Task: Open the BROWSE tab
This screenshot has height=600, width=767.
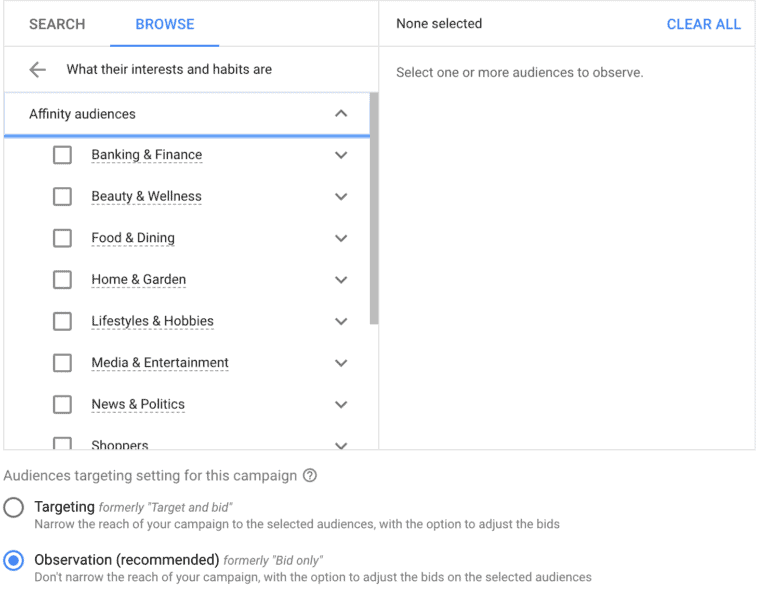Action: [165, 24]
